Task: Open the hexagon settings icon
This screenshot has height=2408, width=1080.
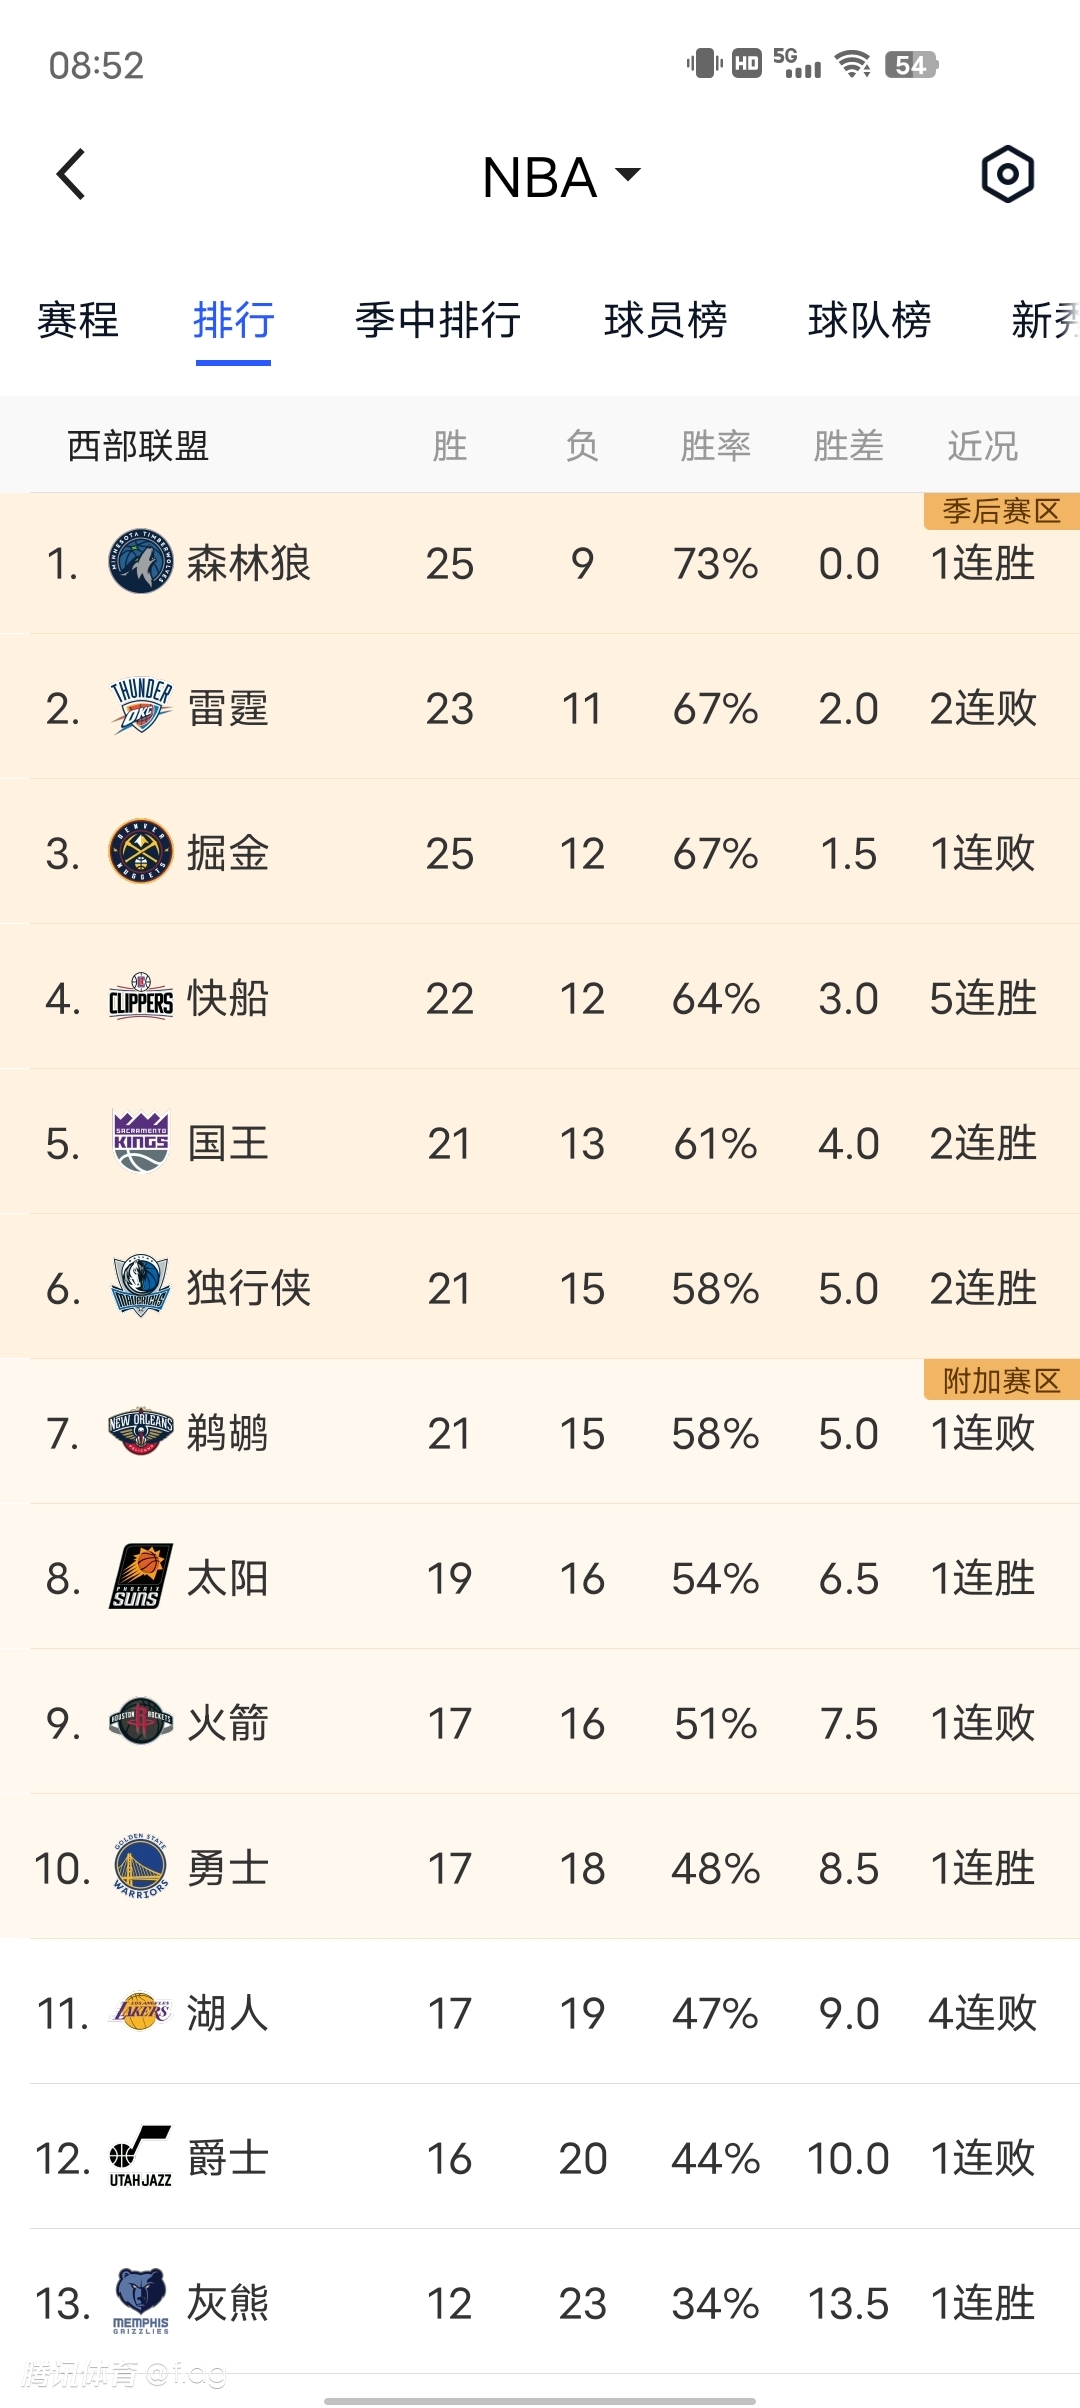Action: pyautogui.click(x=1007, y=175)
